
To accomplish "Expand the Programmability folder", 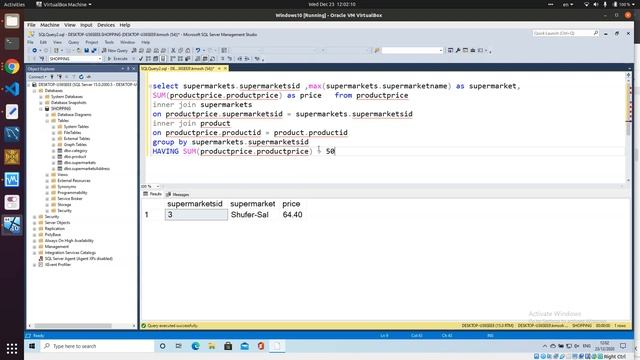I will click(x=47, y=193).
